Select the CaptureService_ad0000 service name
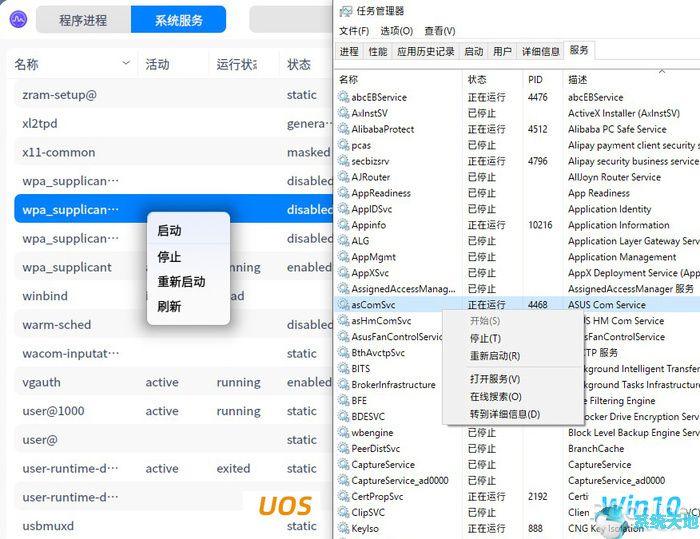700x539 pixels. click(400, 481)
